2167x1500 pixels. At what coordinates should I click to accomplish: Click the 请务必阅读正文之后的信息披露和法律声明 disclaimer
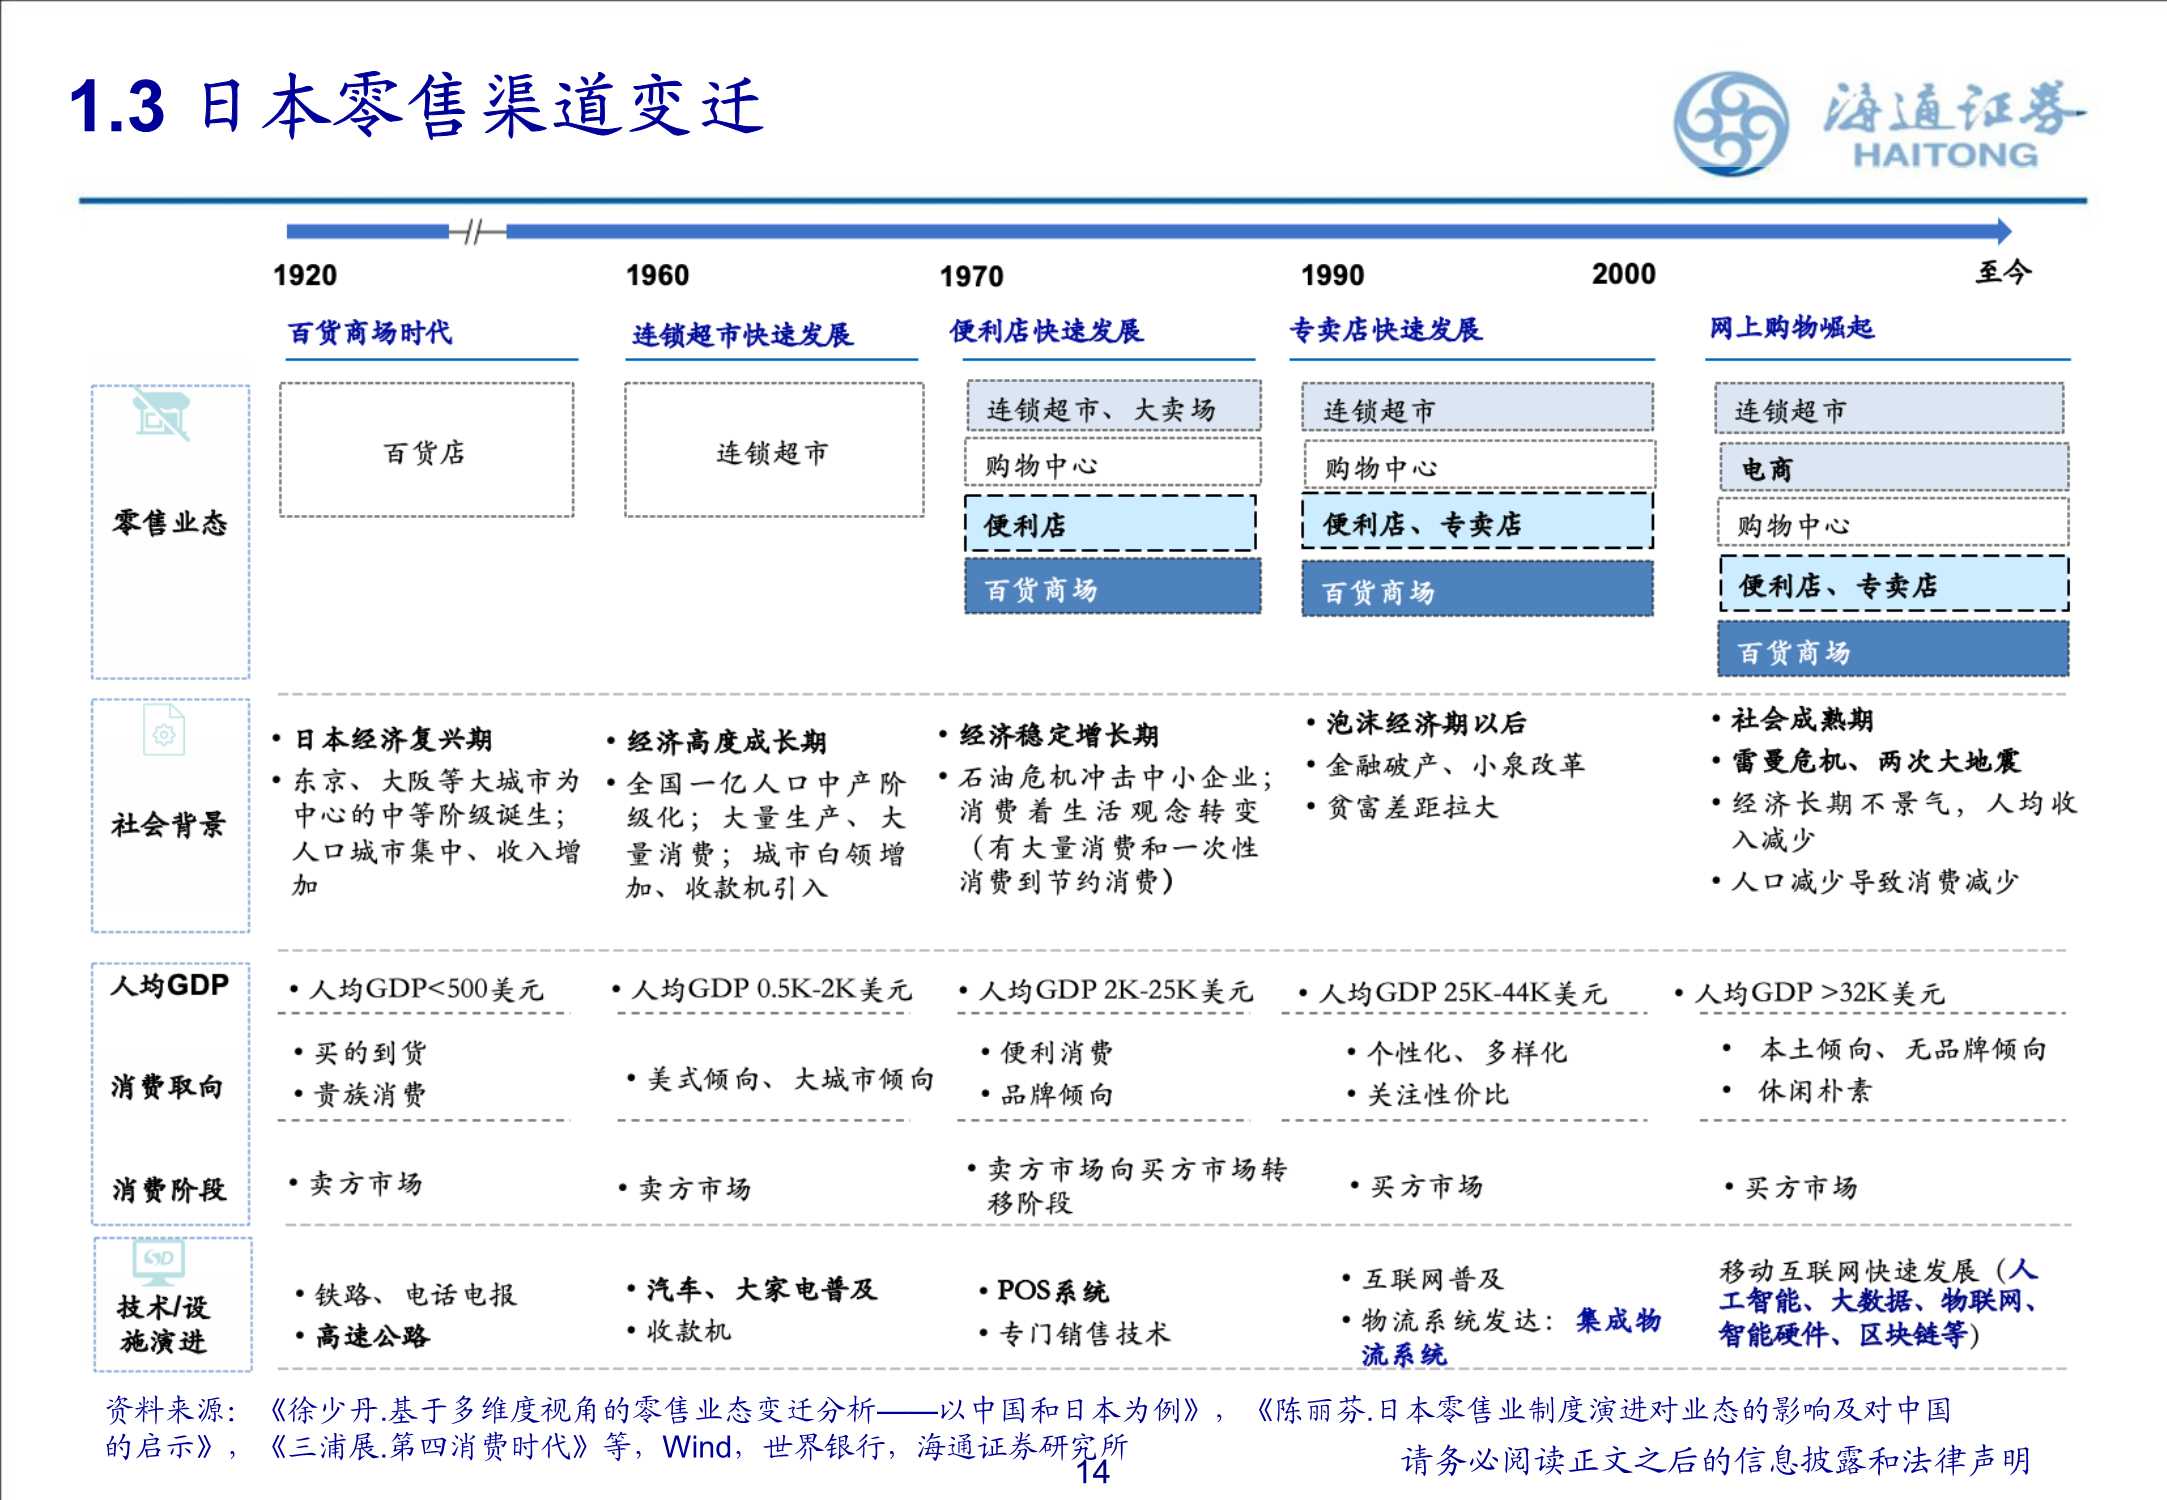(x=1716, y=1461)
